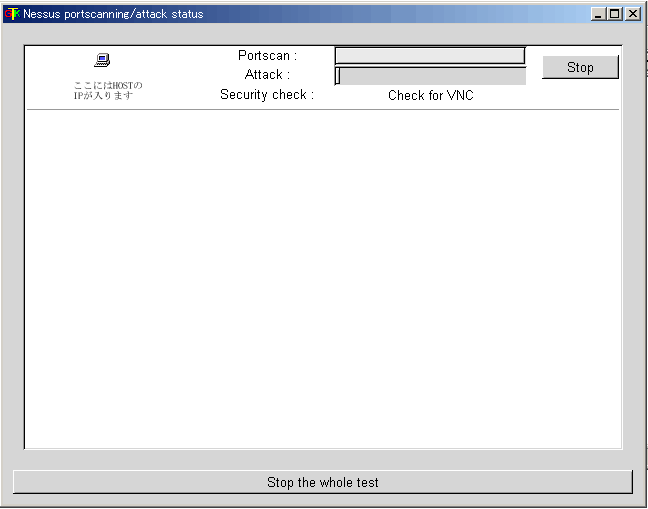Click the Nessus portscanning/attack status title
The width and height of the screenshot is (648, 509).
[113, 14]
